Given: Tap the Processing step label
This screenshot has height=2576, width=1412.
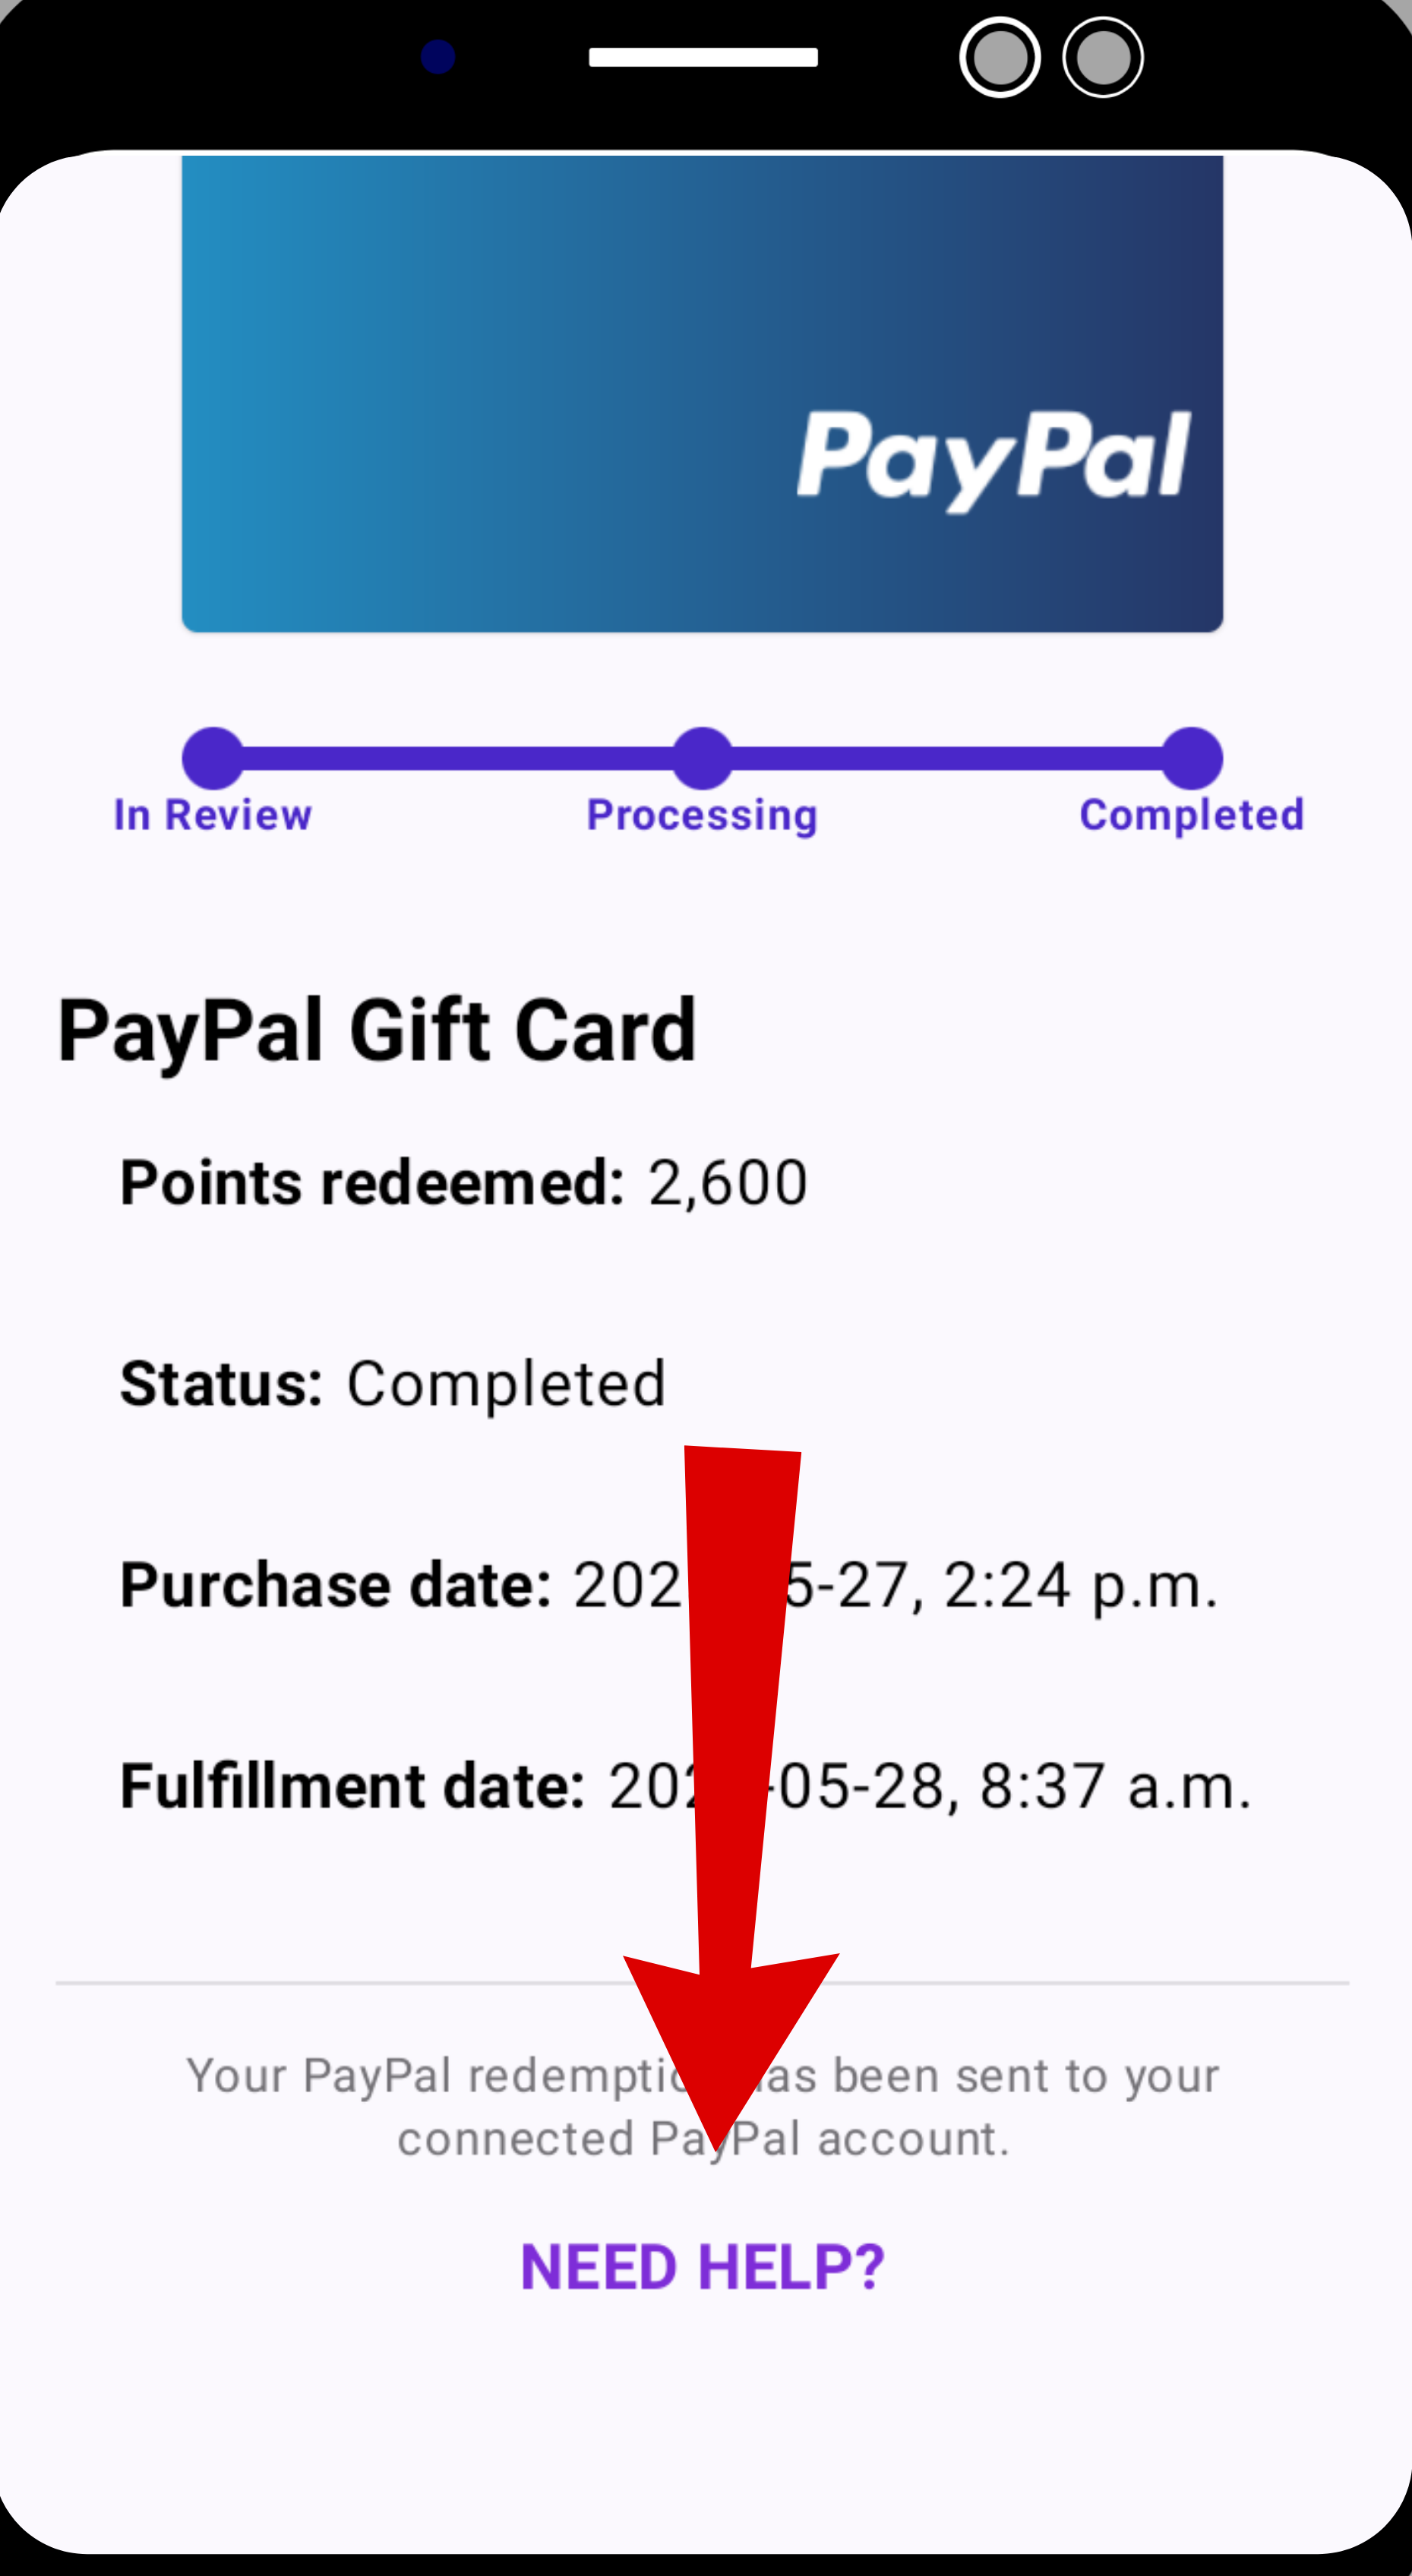Looking at the screenshot, I should point(702,816).
